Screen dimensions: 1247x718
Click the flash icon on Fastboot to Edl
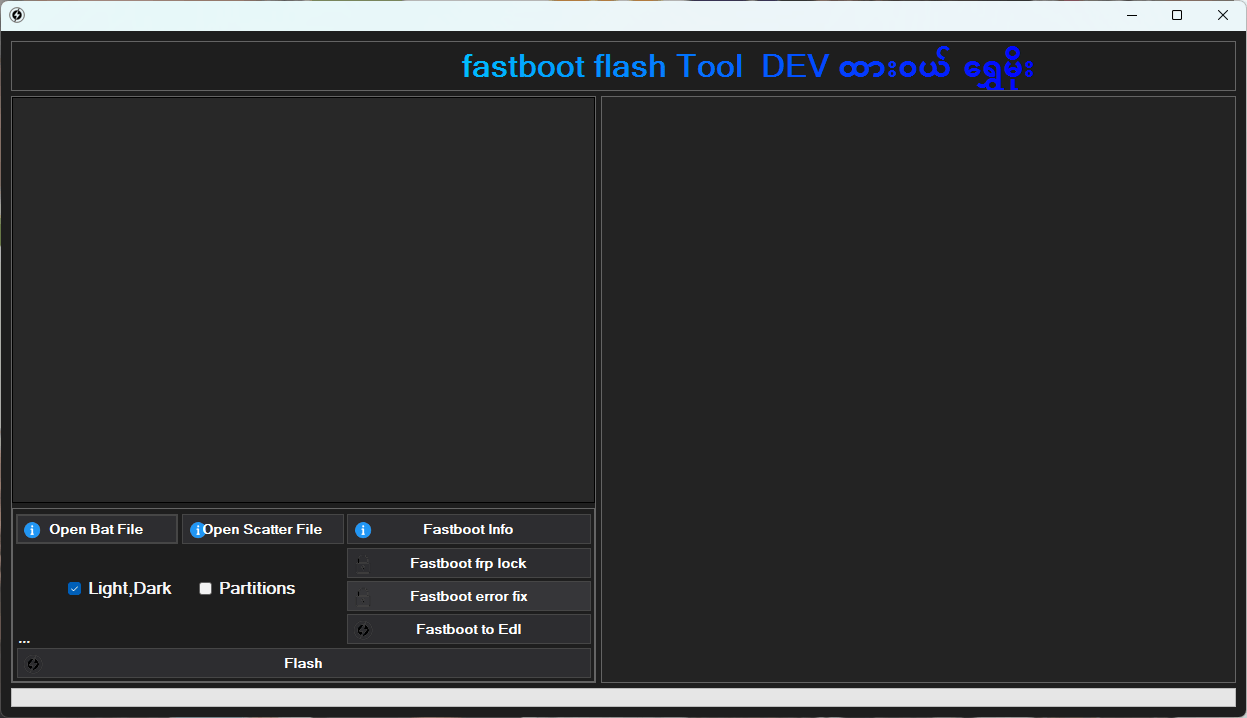pos(362,629)
